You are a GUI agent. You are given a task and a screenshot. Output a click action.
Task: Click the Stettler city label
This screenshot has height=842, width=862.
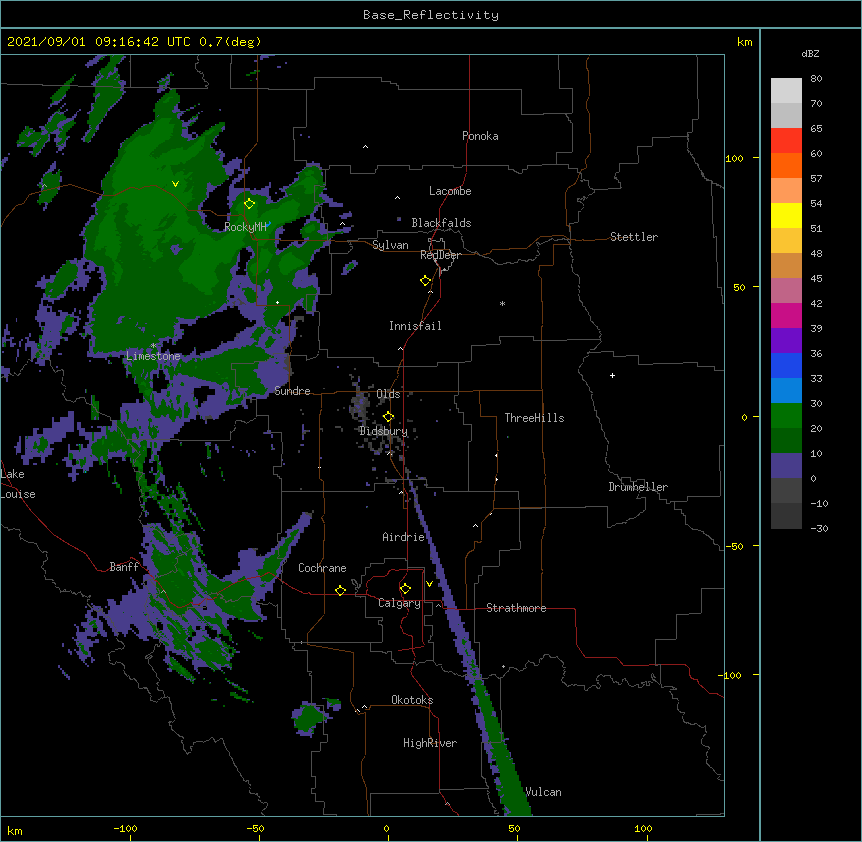coord(634,237)
